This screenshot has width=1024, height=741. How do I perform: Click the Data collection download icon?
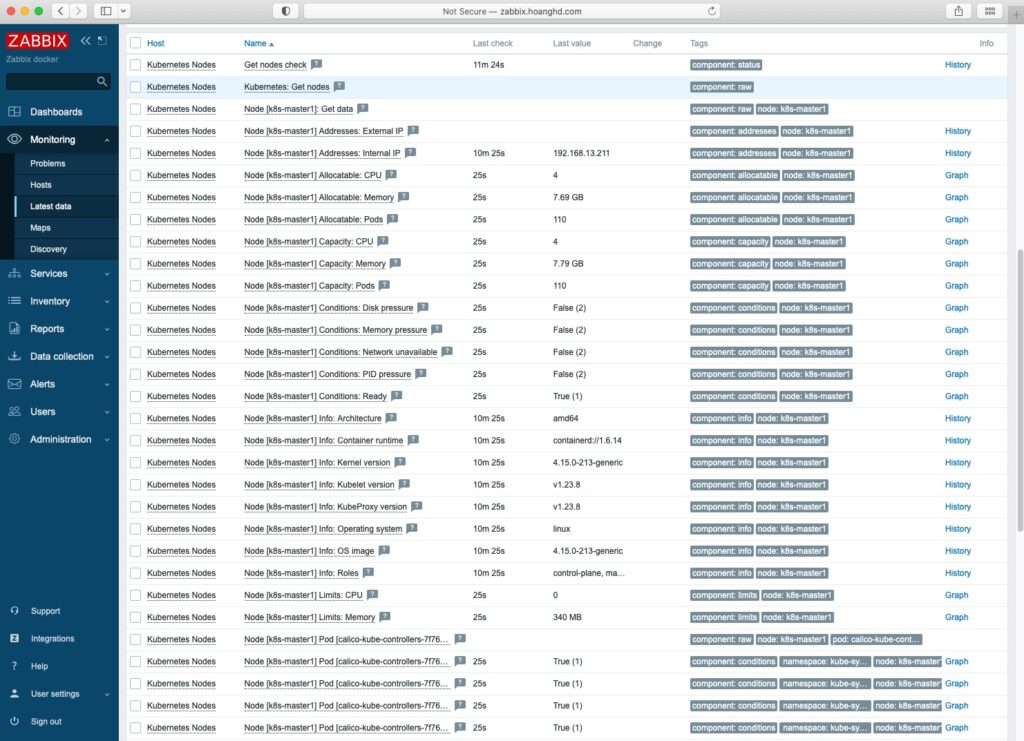pos(14,356)
